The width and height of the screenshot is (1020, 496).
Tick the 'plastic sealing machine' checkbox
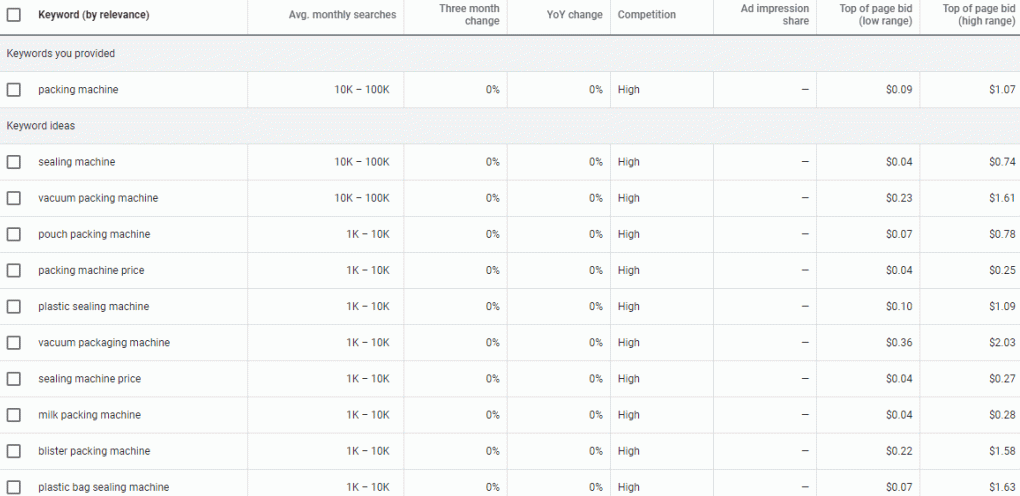point(14,307)
